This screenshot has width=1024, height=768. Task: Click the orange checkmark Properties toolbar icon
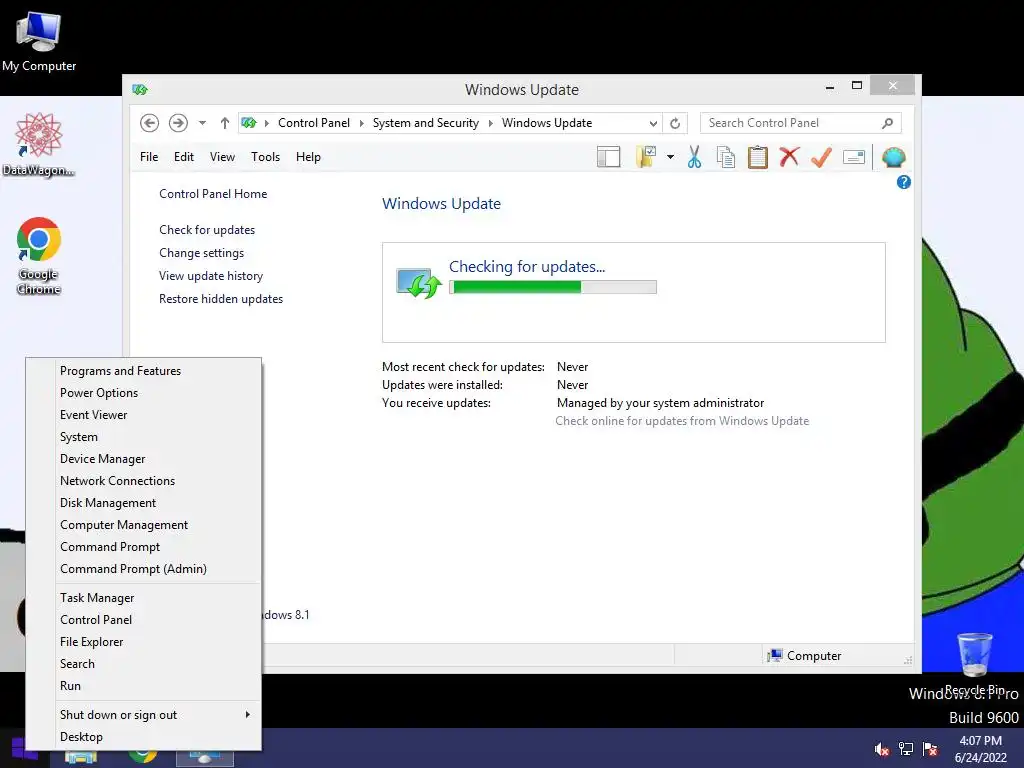(x=822, y=157)
